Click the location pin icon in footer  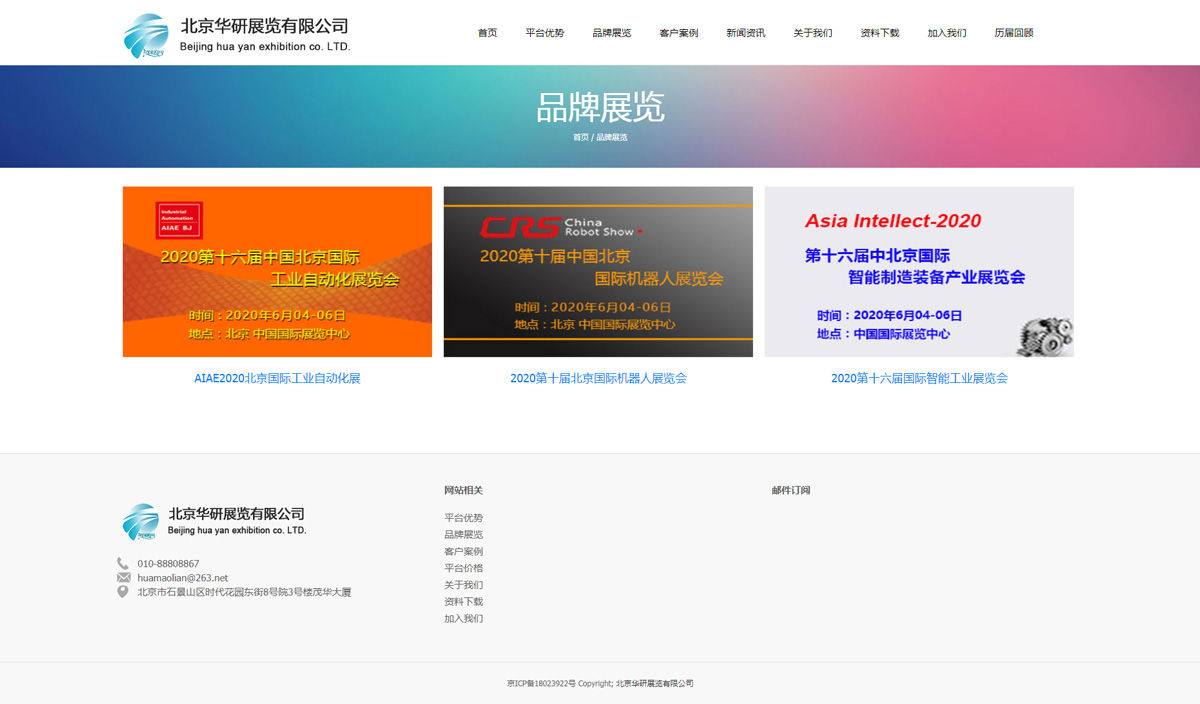(123, 592)
